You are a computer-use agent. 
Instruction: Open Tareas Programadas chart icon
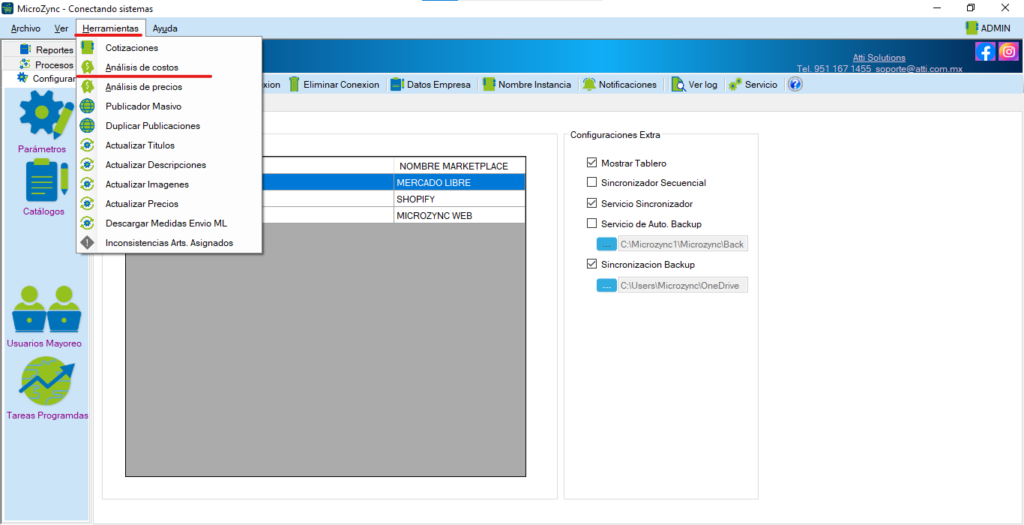[46, 380]
